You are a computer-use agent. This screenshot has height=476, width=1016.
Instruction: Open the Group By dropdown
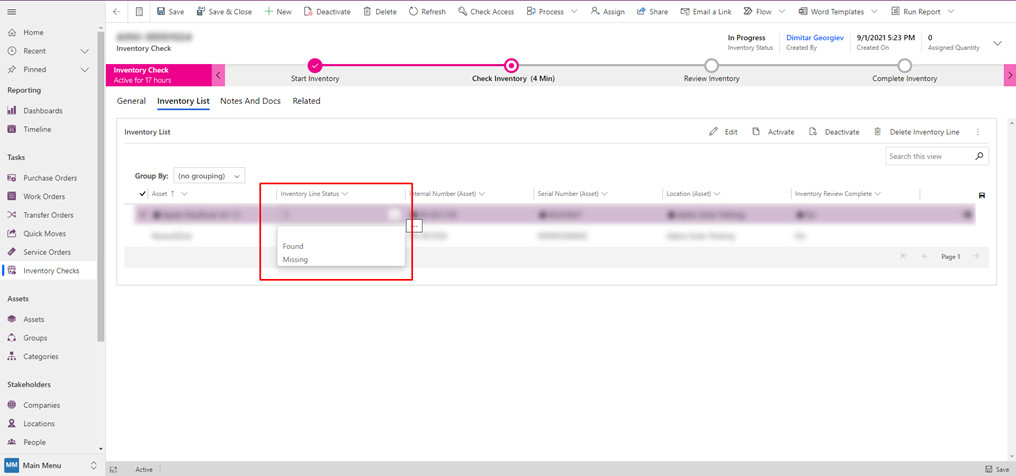point(209,176)
